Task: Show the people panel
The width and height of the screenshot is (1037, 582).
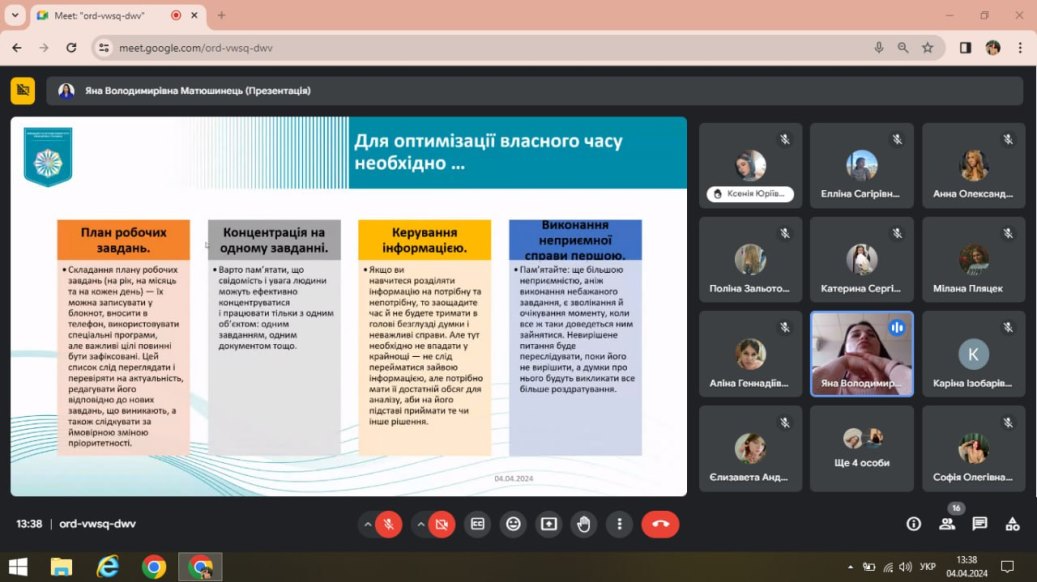Action: click(x=947, y=524)
